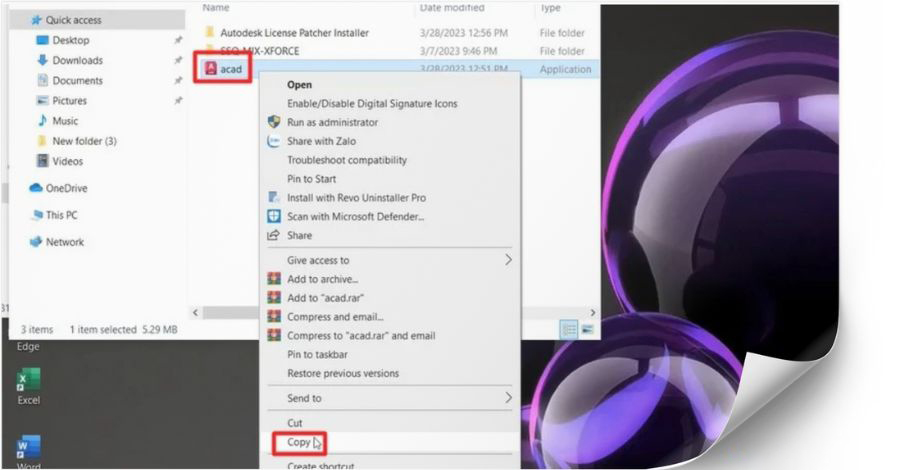Click the horizontal scrollbar left arrow
This screenshot has width=900, height=470.
195,313
